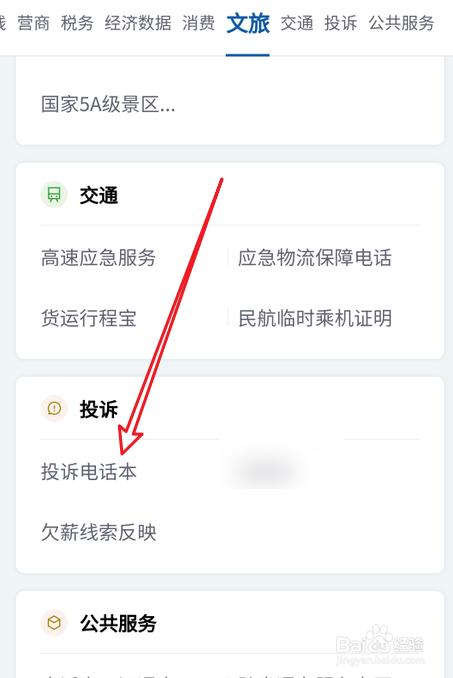This screenshot has height=678, width=453.
Task: Open the 经济数据 tab
Action: tap(138, 23)
